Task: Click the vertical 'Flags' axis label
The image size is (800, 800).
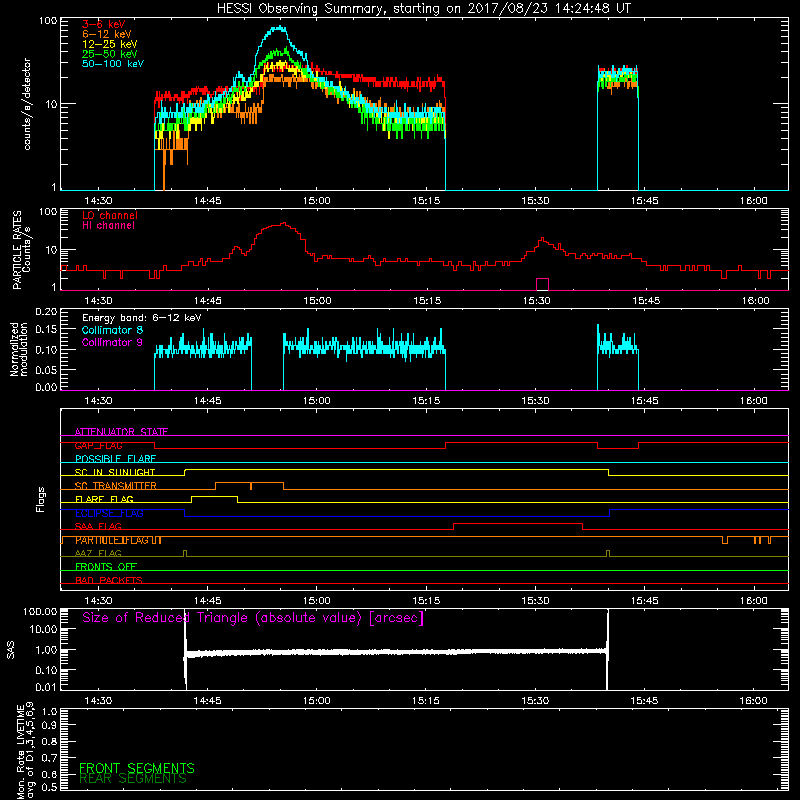Action: [x=40, y=499]
